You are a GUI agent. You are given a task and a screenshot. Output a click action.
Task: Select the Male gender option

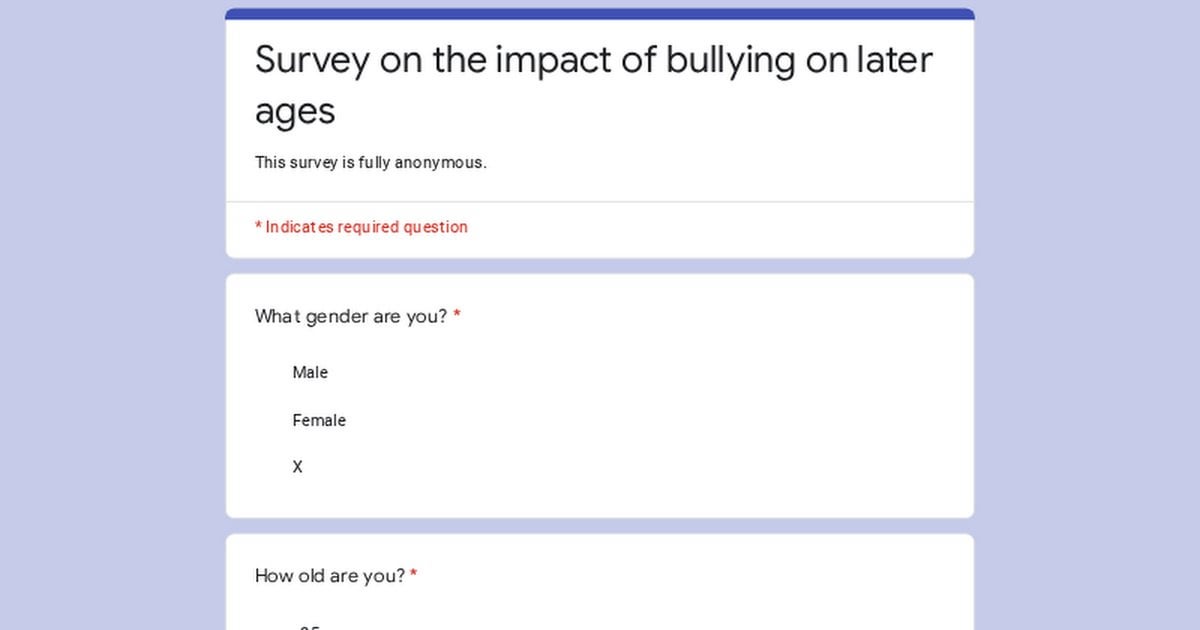click(x=310, y=372)
